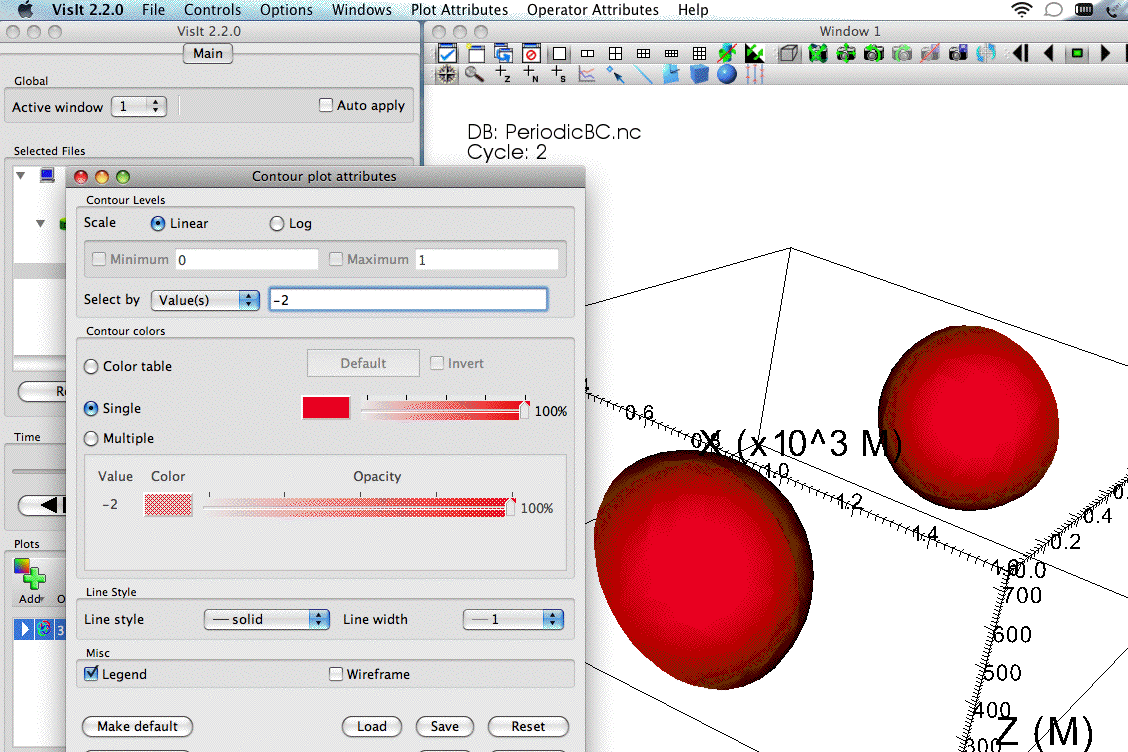1128x752 pixels.
Task: Click the Add plot icon
Action: click(30, 575)
